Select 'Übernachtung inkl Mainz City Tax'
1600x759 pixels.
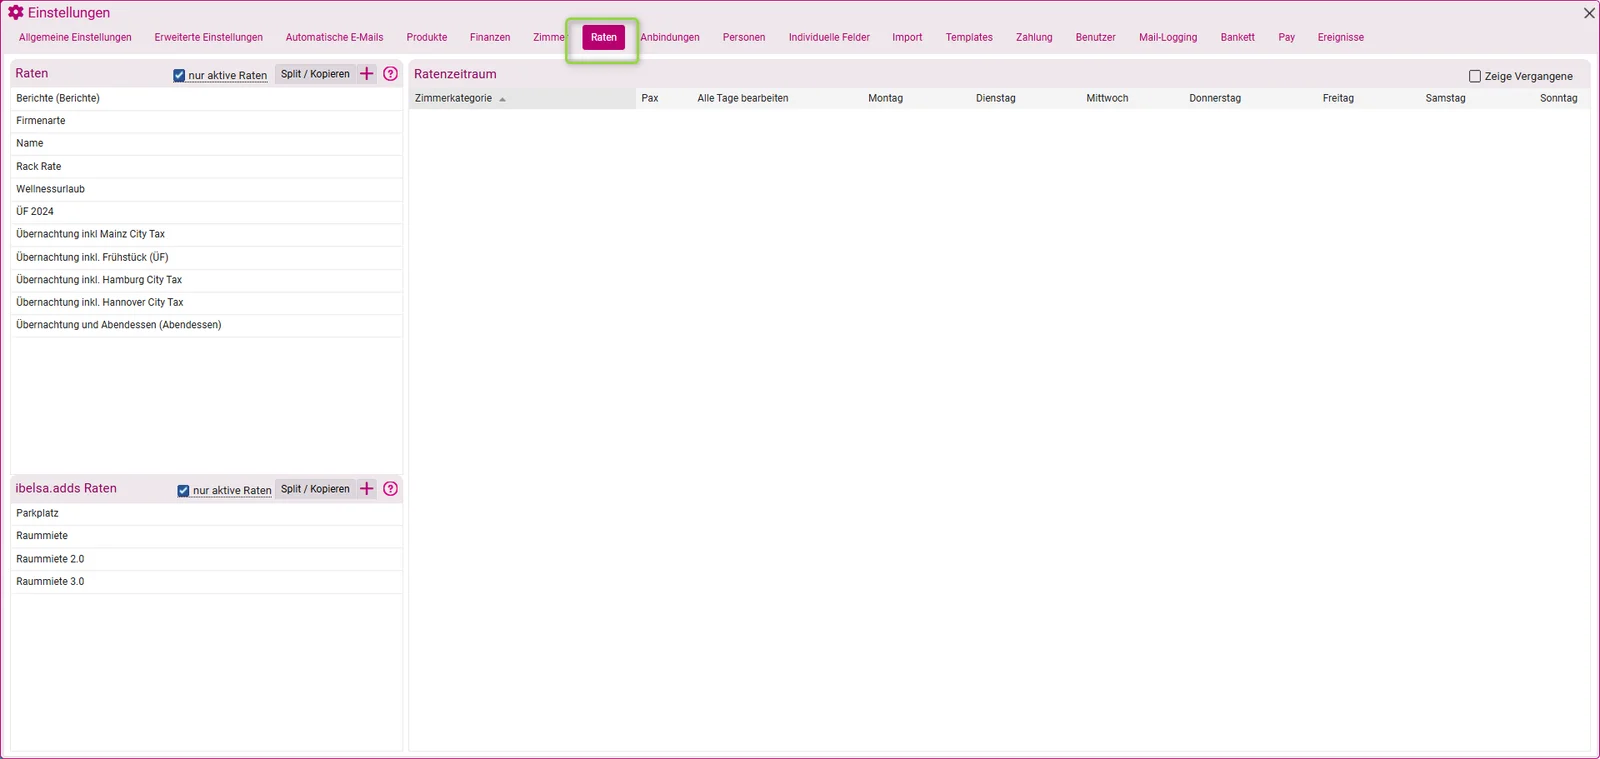click(207, 234)
